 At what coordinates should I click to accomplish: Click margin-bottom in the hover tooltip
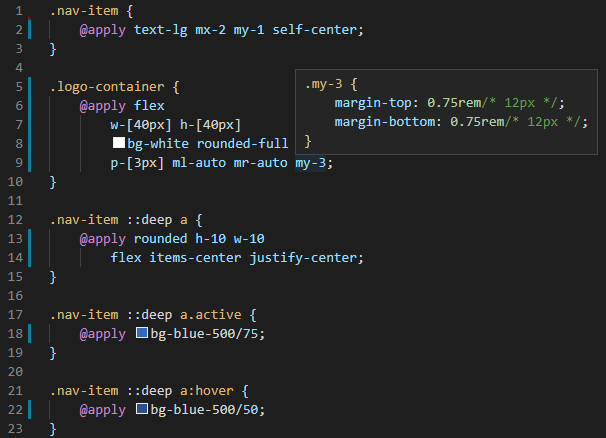pyautogui.click(x=389, y=122)
